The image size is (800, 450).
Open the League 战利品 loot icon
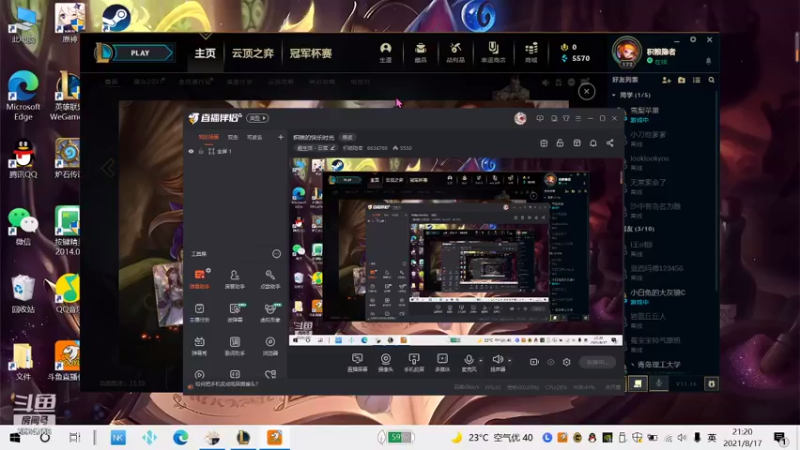point(455,53)
